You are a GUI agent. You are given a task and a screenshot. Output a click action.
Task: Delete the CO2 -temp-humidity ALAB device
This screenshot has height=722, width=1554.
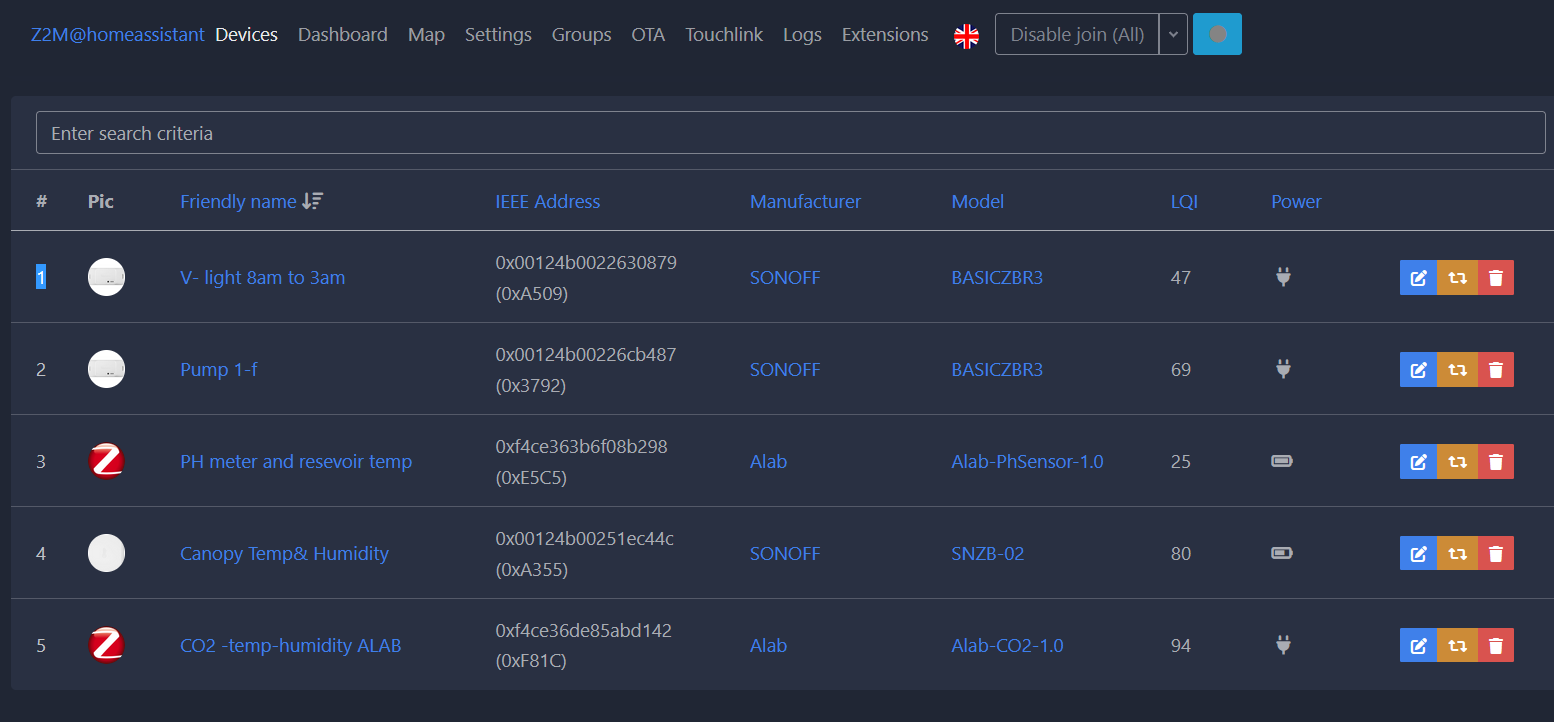(1496, 646)
